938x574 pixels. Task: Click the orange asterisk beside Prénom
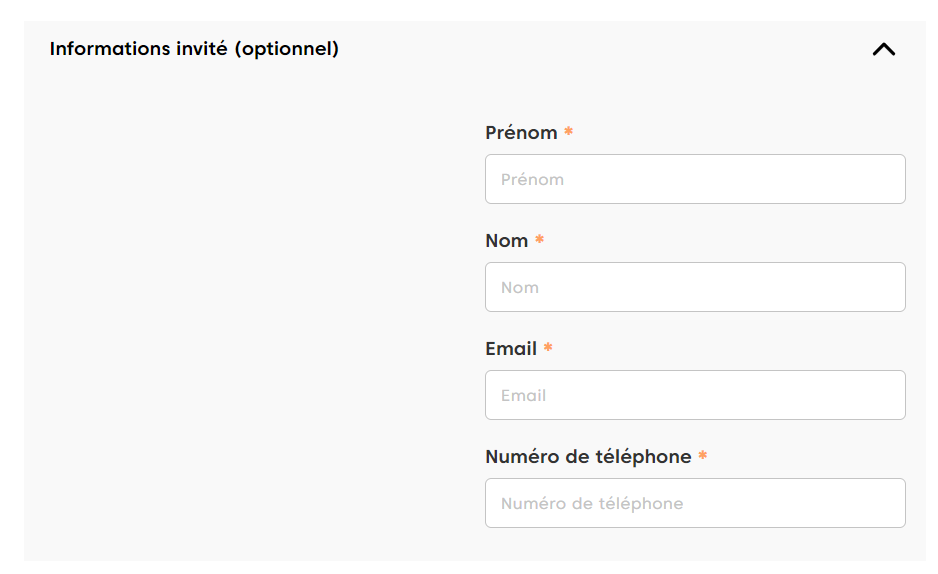[568, 132]
